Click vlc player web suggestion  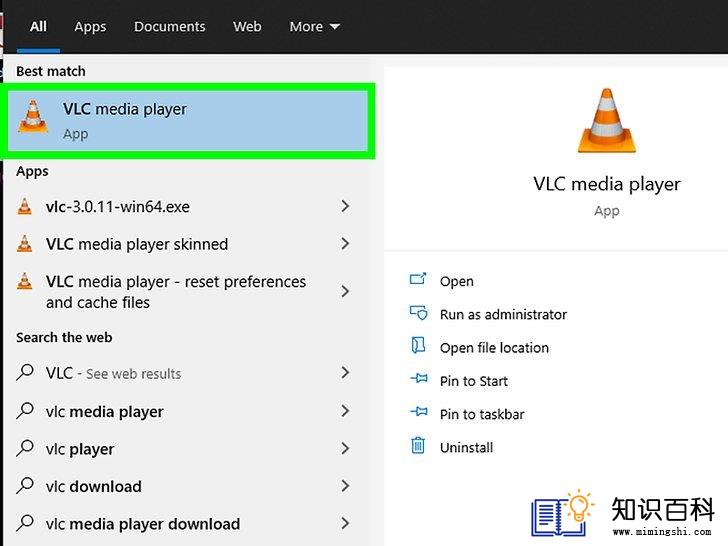80,449
